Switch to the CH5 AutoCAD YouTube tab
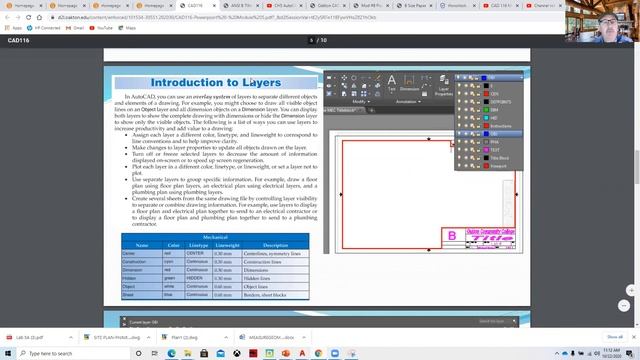 (x=283, y=6)
